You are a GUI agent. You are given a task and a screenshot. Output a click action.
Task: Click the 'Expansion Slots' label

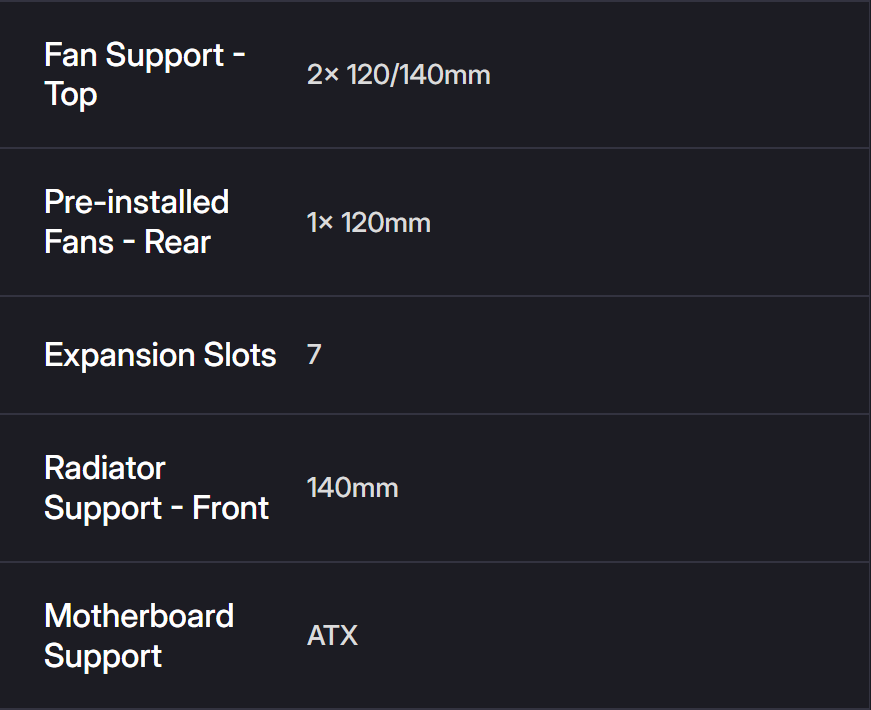(160, 355)
